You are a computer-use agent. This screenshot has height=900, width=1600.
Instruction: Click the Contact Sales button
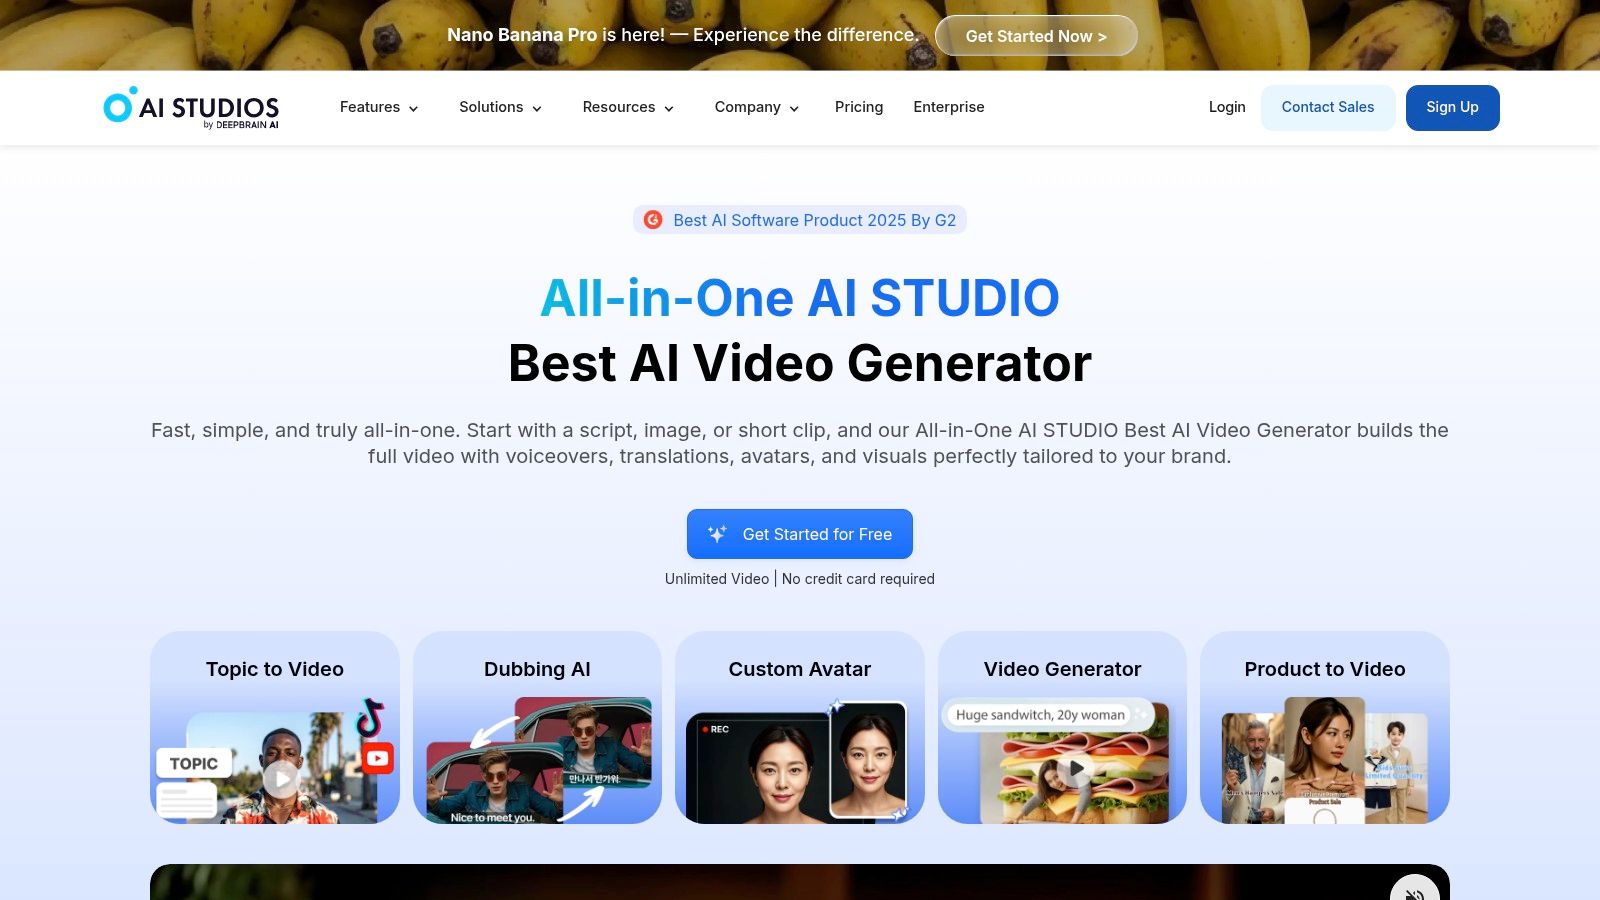coord(1328,107)
